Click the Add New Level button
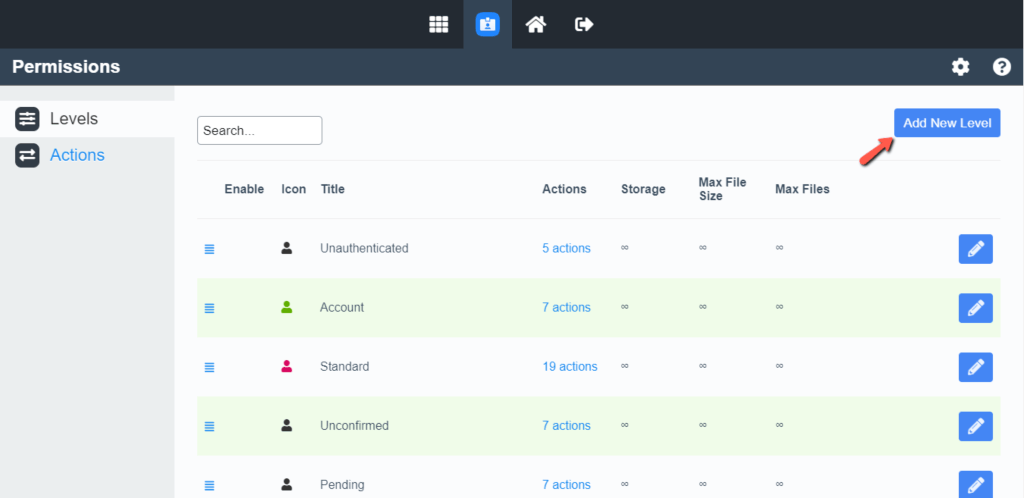This screenshot has width=1024, height=498. point(947,123)
